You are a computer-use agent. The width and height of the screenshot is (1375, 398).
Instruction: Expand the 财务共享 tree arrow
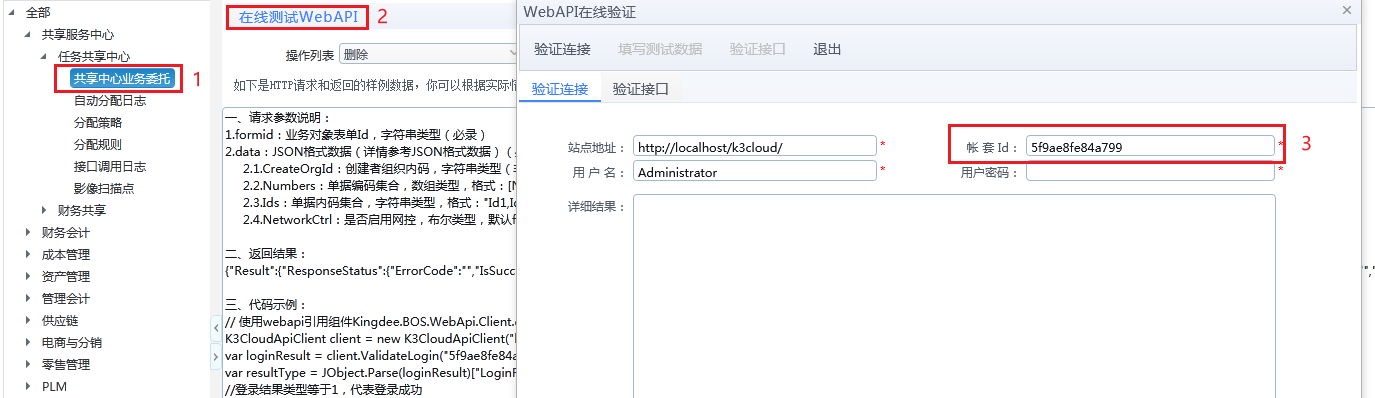45,210
